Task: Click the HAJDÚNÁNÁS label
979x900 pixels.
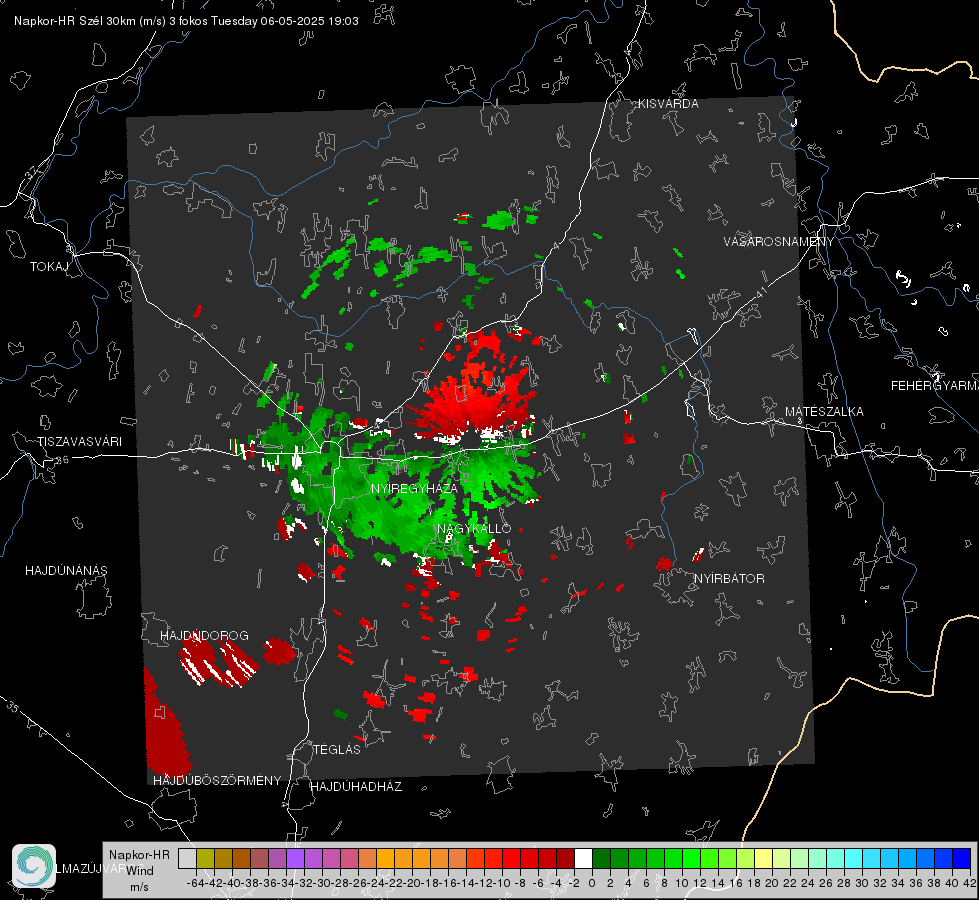Action: 66,571
